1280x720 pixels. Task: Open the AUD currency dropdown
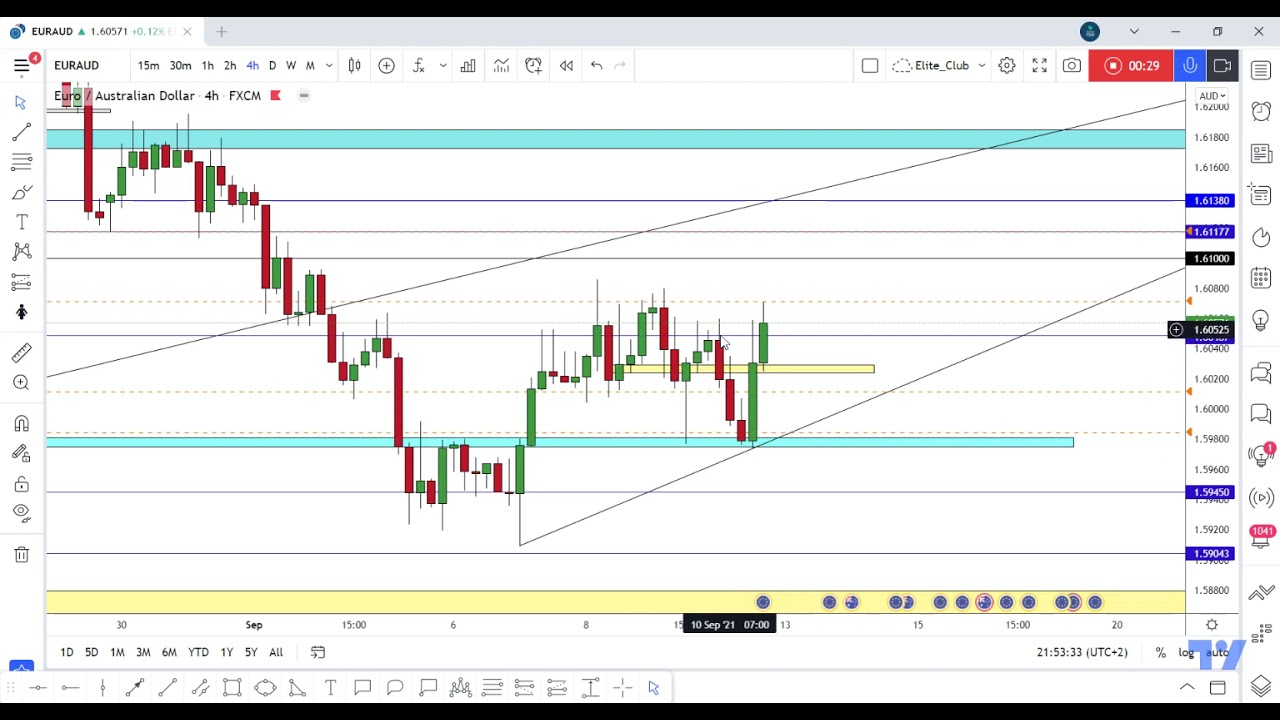(1211, 97)
